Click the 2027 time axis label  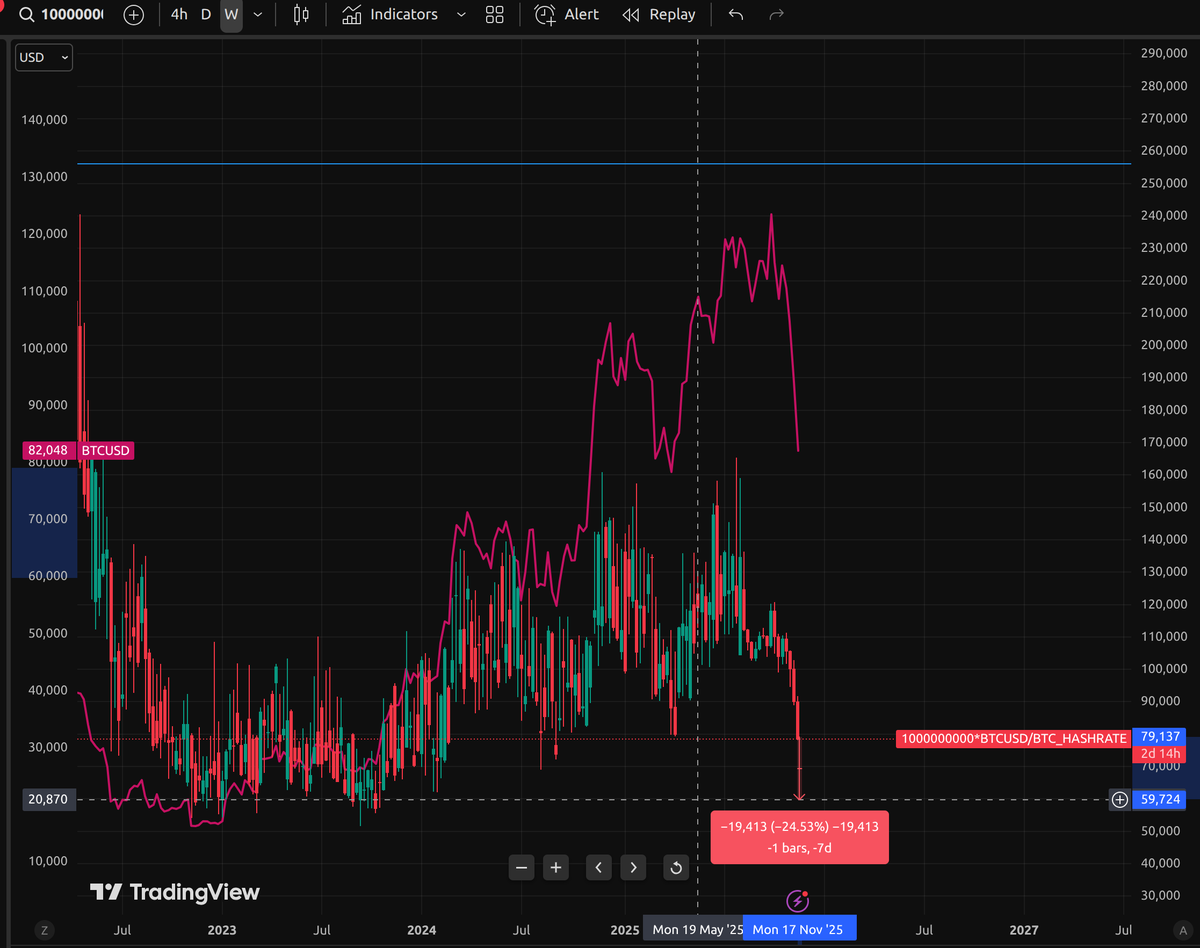pyautogui.click(x=1025, y=930)
